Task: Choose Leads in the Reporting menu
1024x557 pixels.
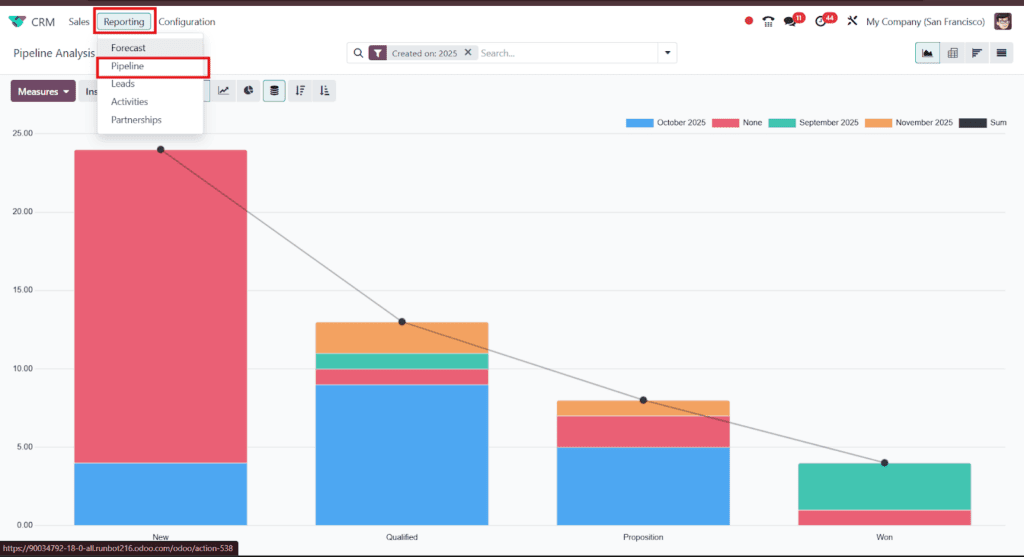Action: pyautogui.click(x=123, y=84)
